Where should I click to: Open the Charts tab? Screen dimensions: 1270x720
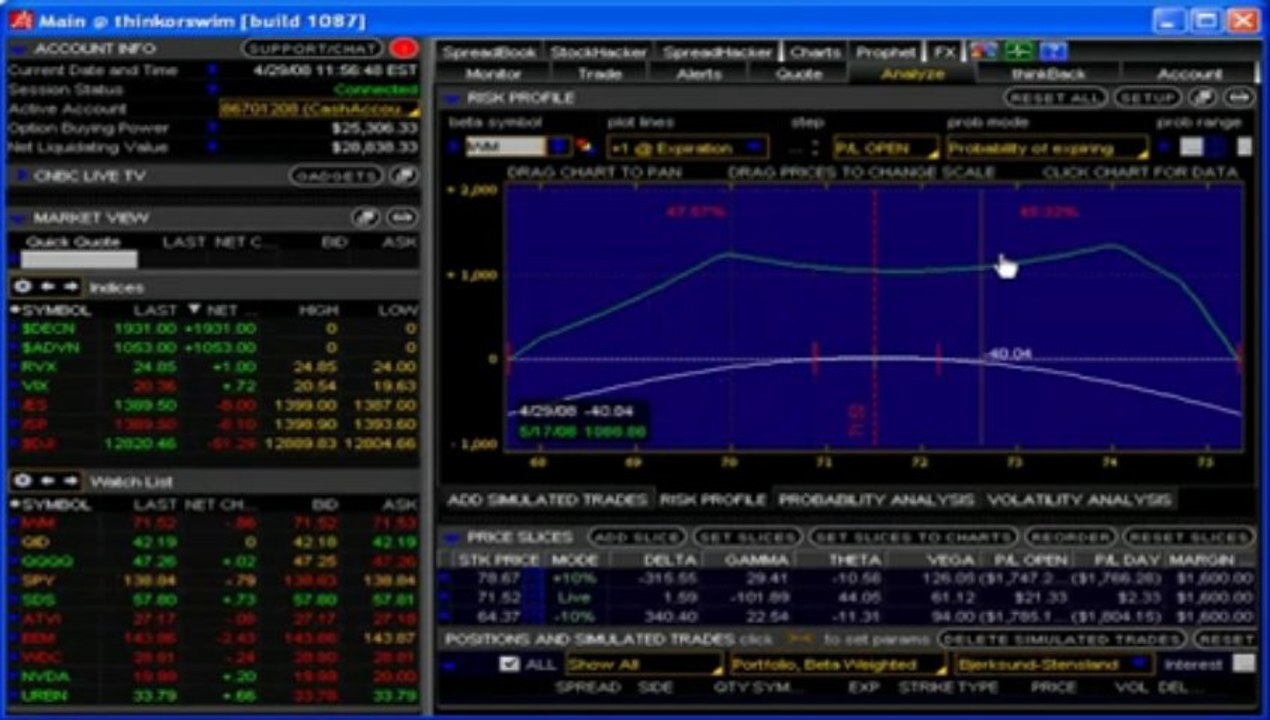point(816,52)
